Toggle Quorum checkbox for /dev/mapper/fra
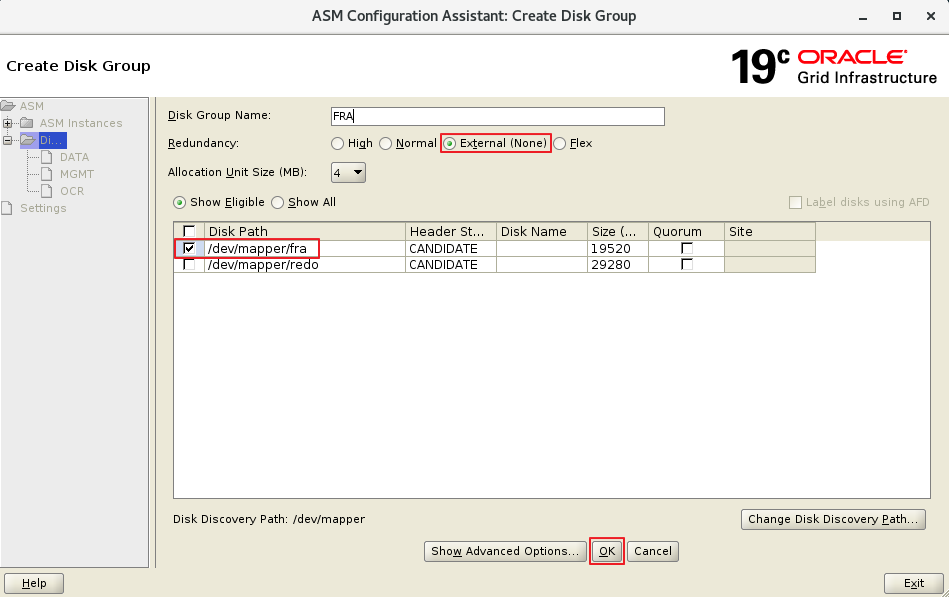The width and height of the screenshot is (949, 597). tap(686, 248)
